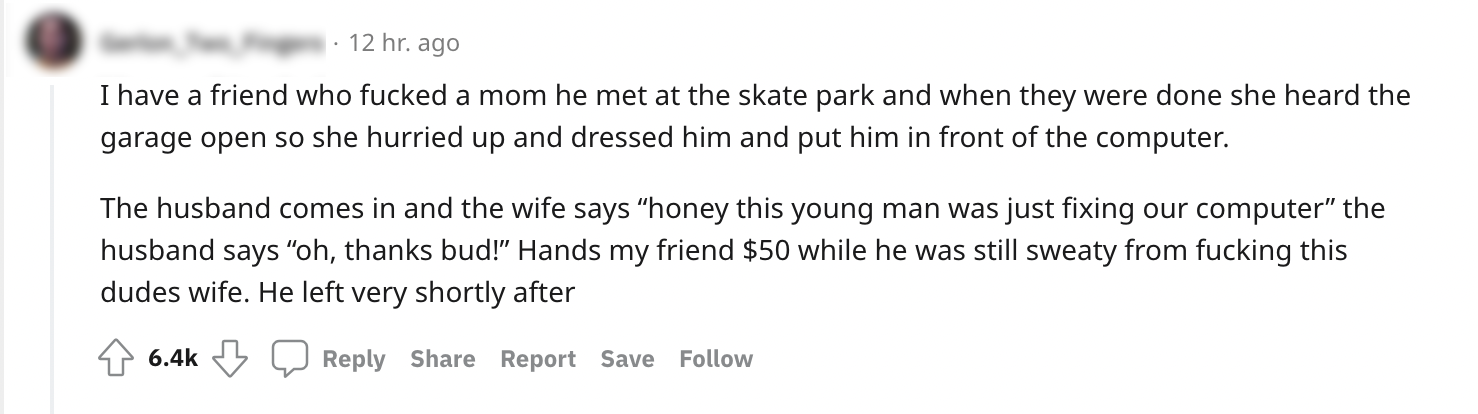Image resolution: width=1478 pixels, height=414 pixels.
Task: Click the "12 hr. ago" timestamp
Action: tap(405, 43)
